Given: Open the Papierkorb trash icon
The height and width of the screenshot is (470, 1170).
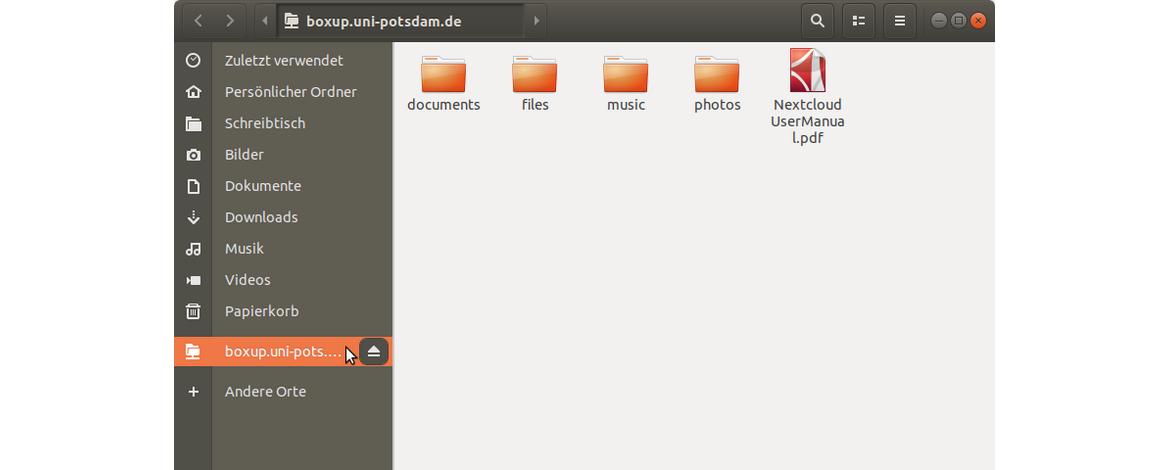Looking at the screenshot, I should [x=193, y=311].
